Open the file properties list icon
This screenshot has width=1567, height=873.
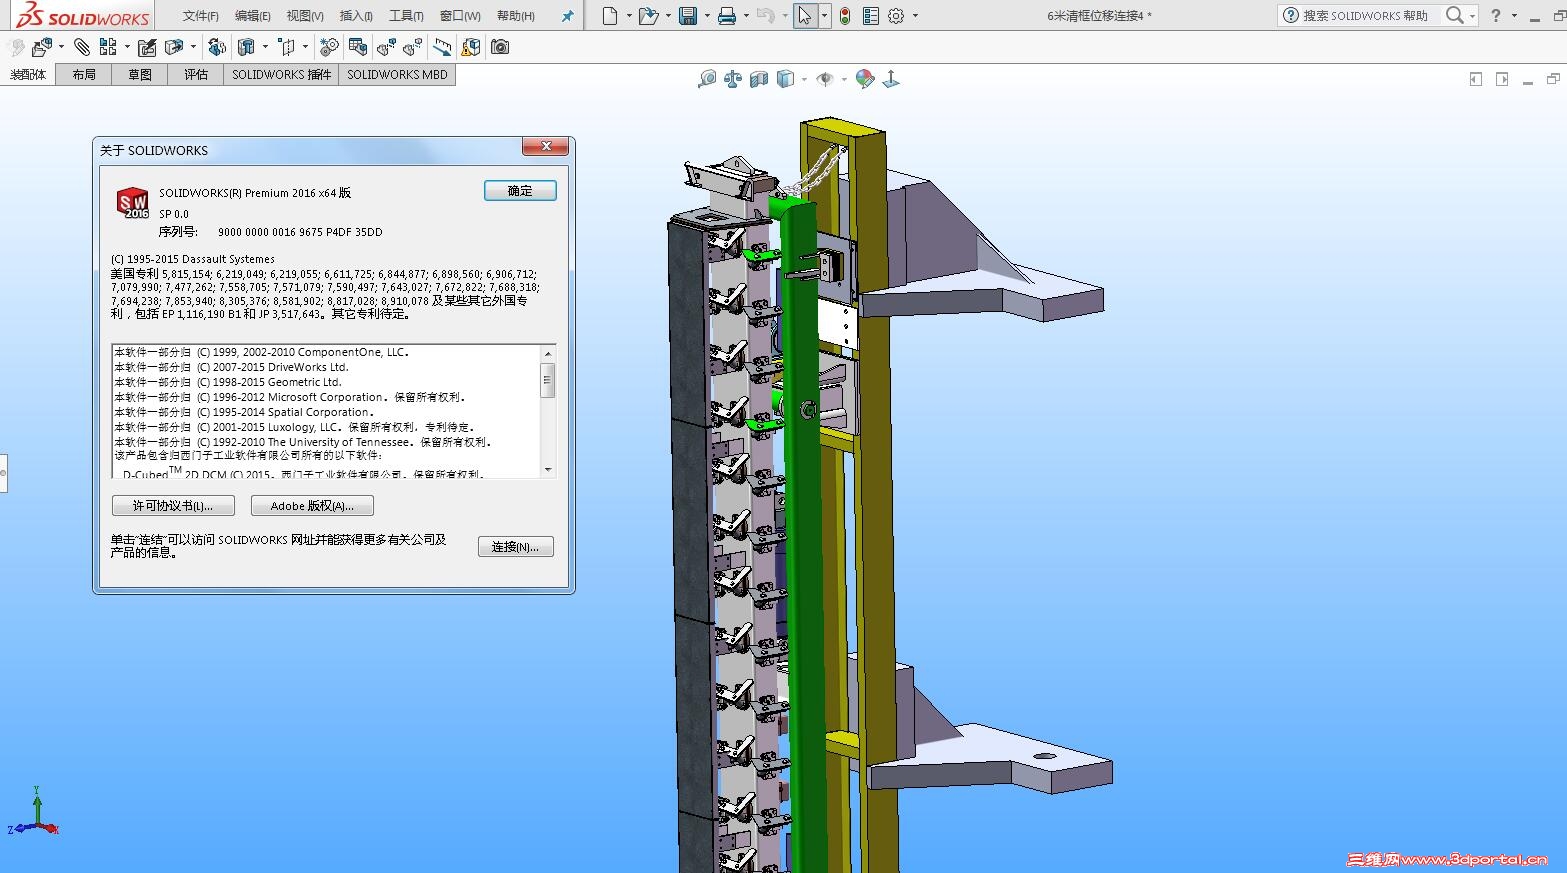point(871,16)
